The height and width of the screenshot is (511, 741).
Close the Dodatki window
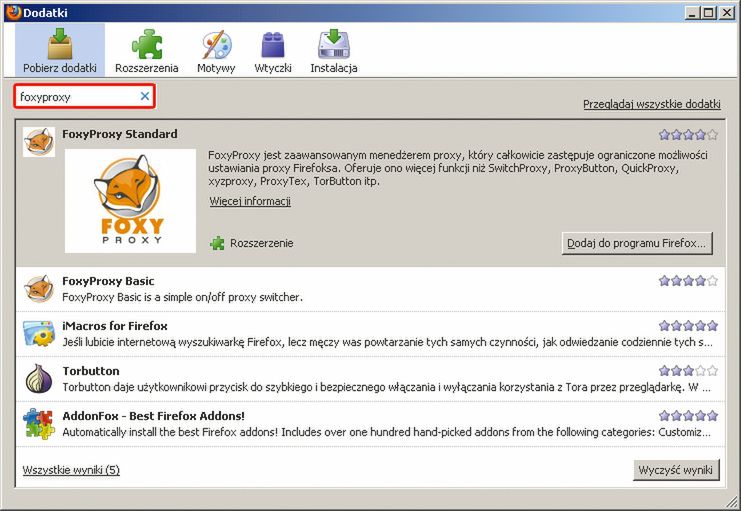point(726,12)
